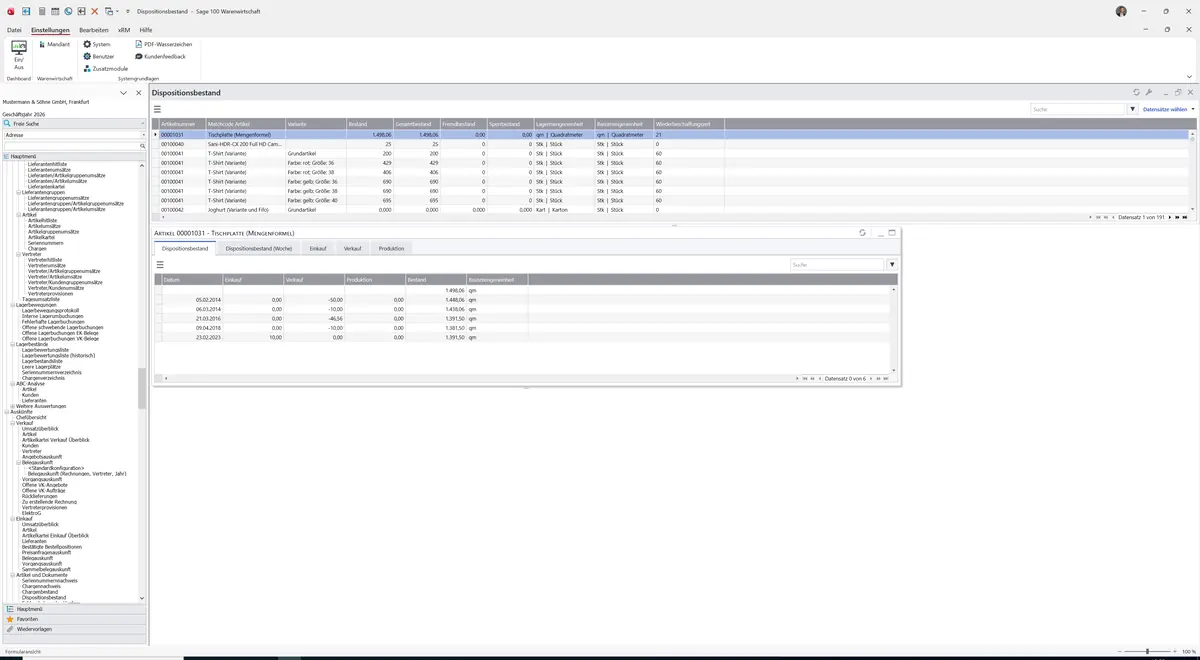Viewport: 1200px width, 660px height.
Task: Open the Favoriten navigation section
Action: 28,619
